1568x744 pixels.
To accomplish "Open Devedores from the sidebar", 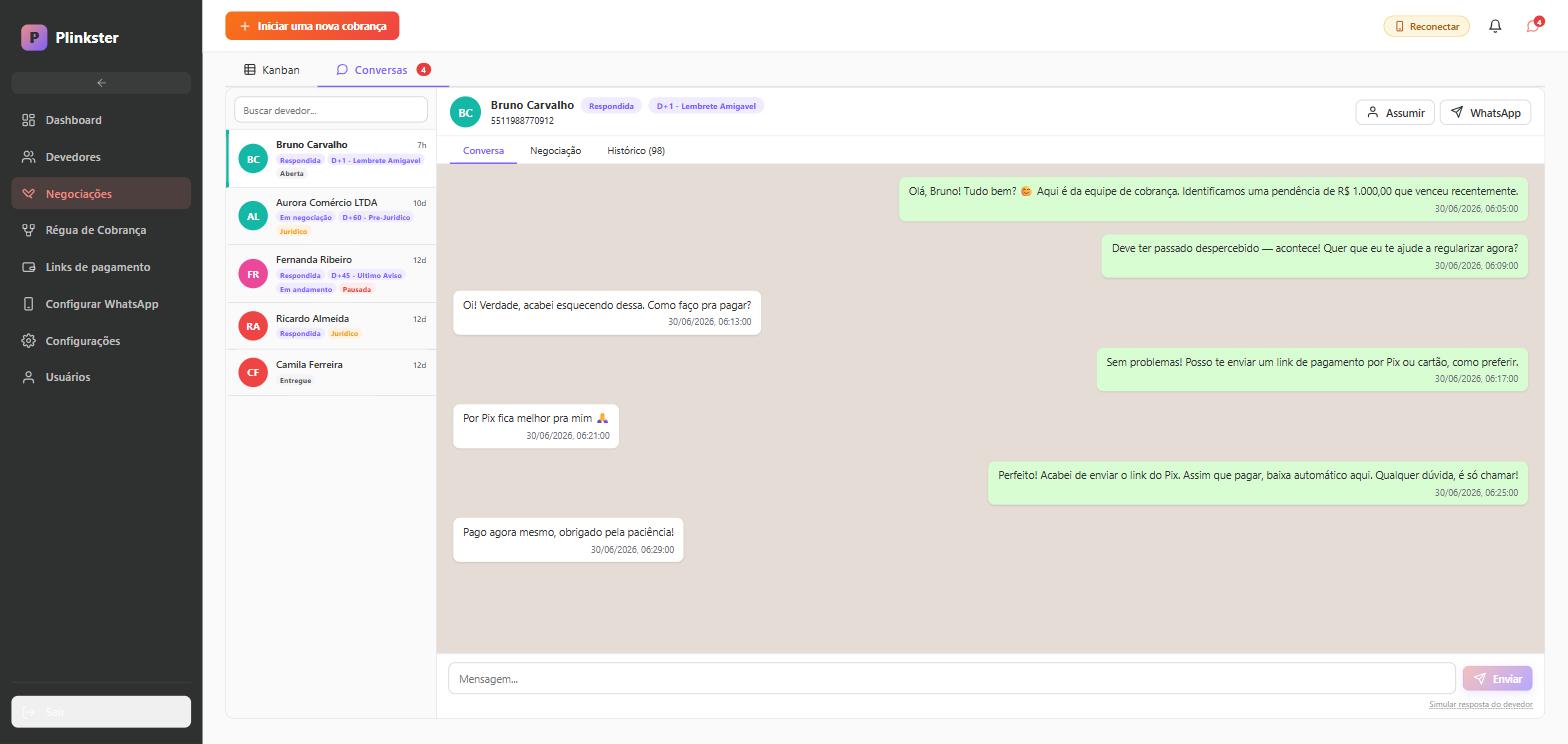I will [x=101, y=157].
